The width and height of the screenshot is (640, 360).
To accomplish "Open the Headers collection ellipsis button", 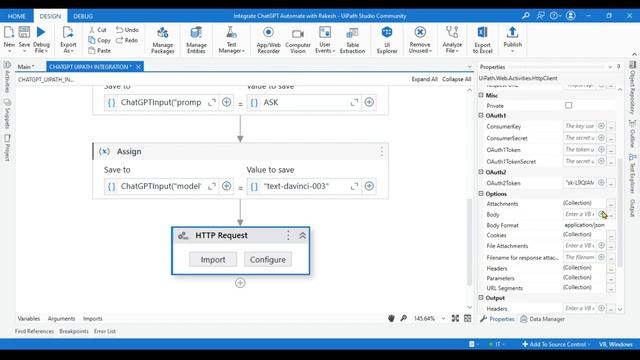I will [x=611, y=269].
